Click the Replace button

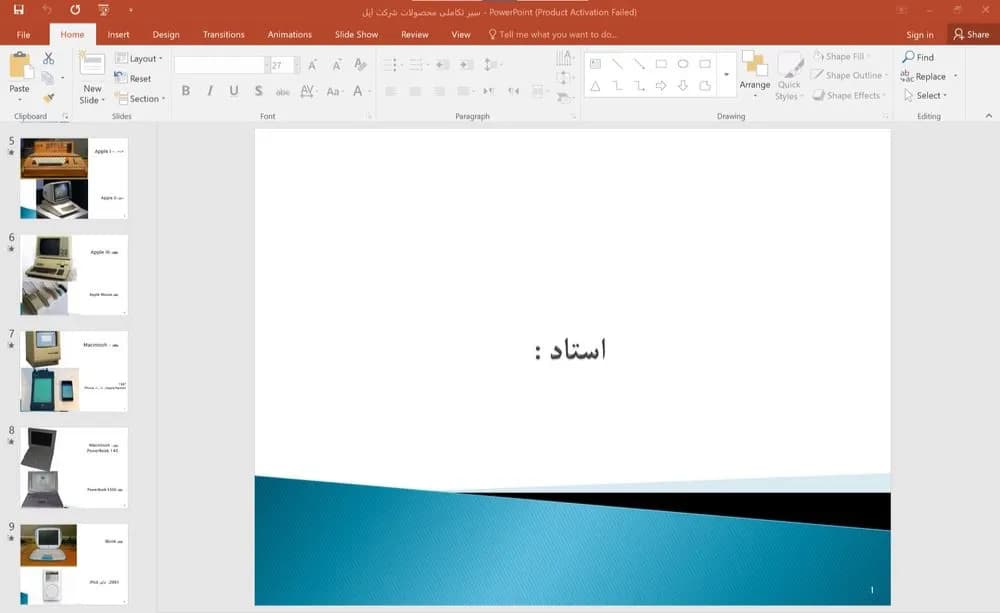tap(923, 77)
